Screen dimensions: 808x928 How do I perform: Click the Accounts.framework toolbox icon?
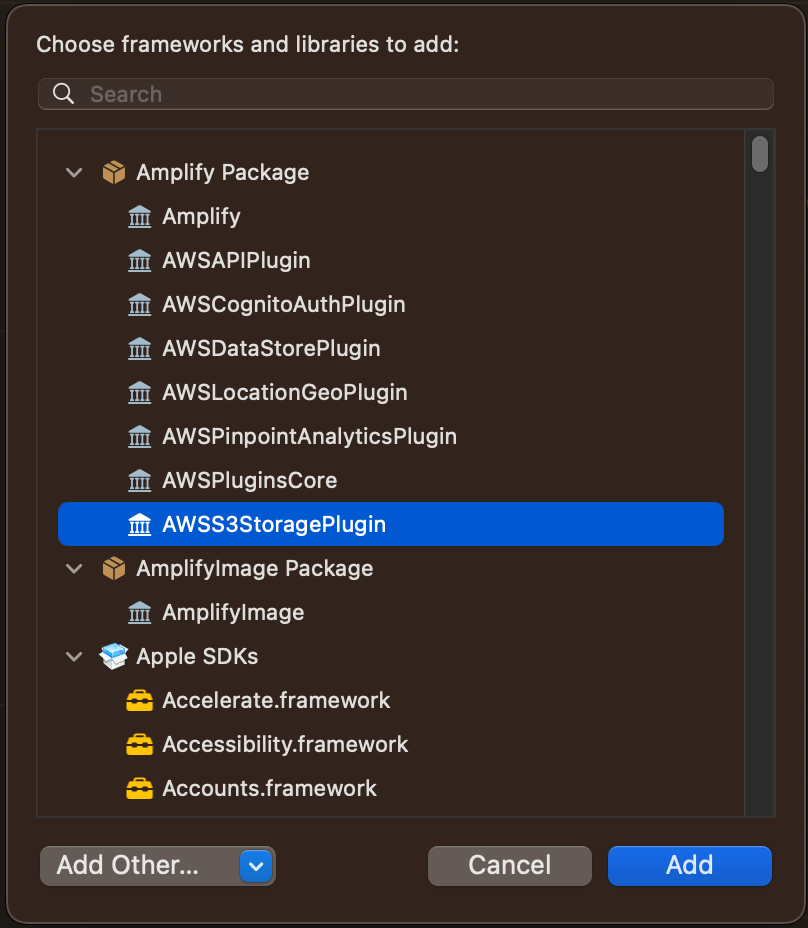pyautogui.click(x=140, y=788)
